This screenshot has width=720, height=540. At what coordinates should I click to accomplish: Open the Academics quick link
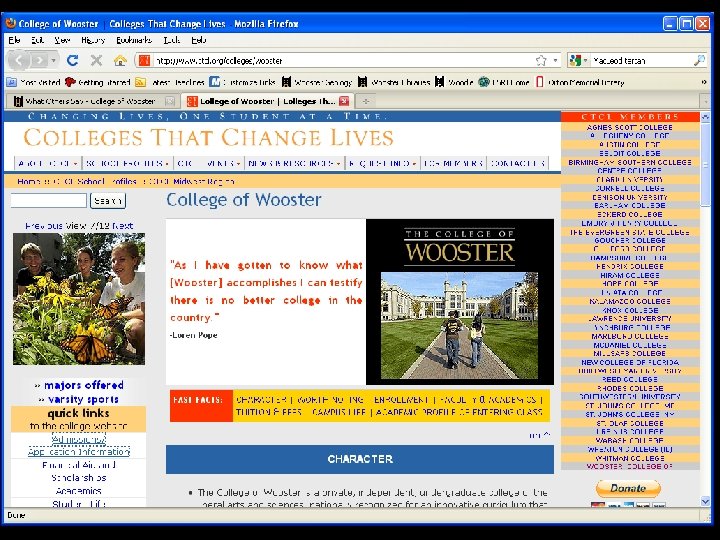pos(79,491)
